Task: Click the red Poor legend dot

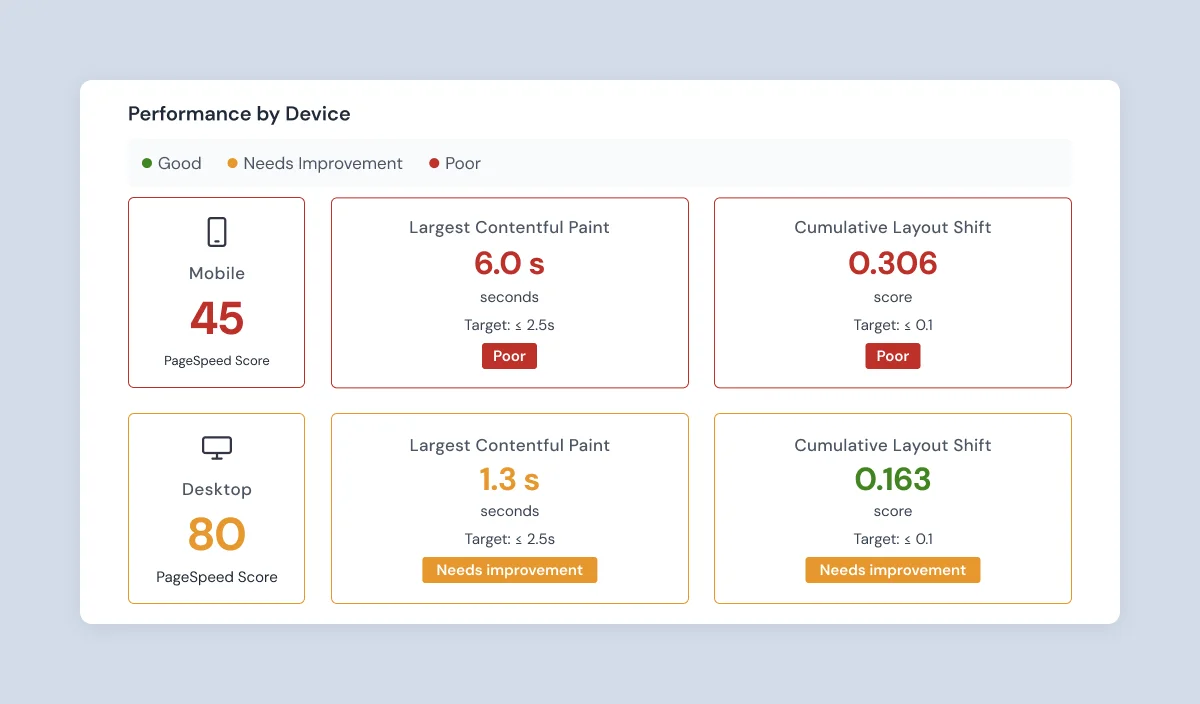Action: coord(434,162)
